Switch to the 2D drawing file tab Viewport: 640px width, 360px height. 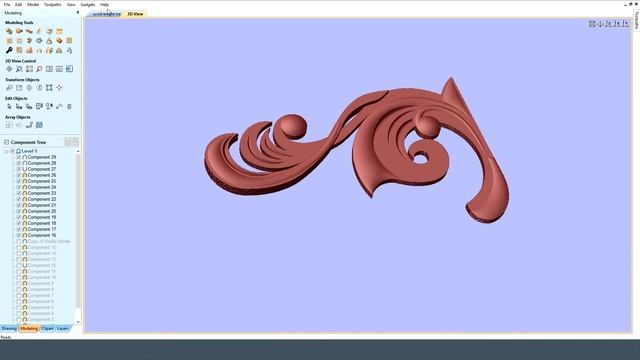107,14
